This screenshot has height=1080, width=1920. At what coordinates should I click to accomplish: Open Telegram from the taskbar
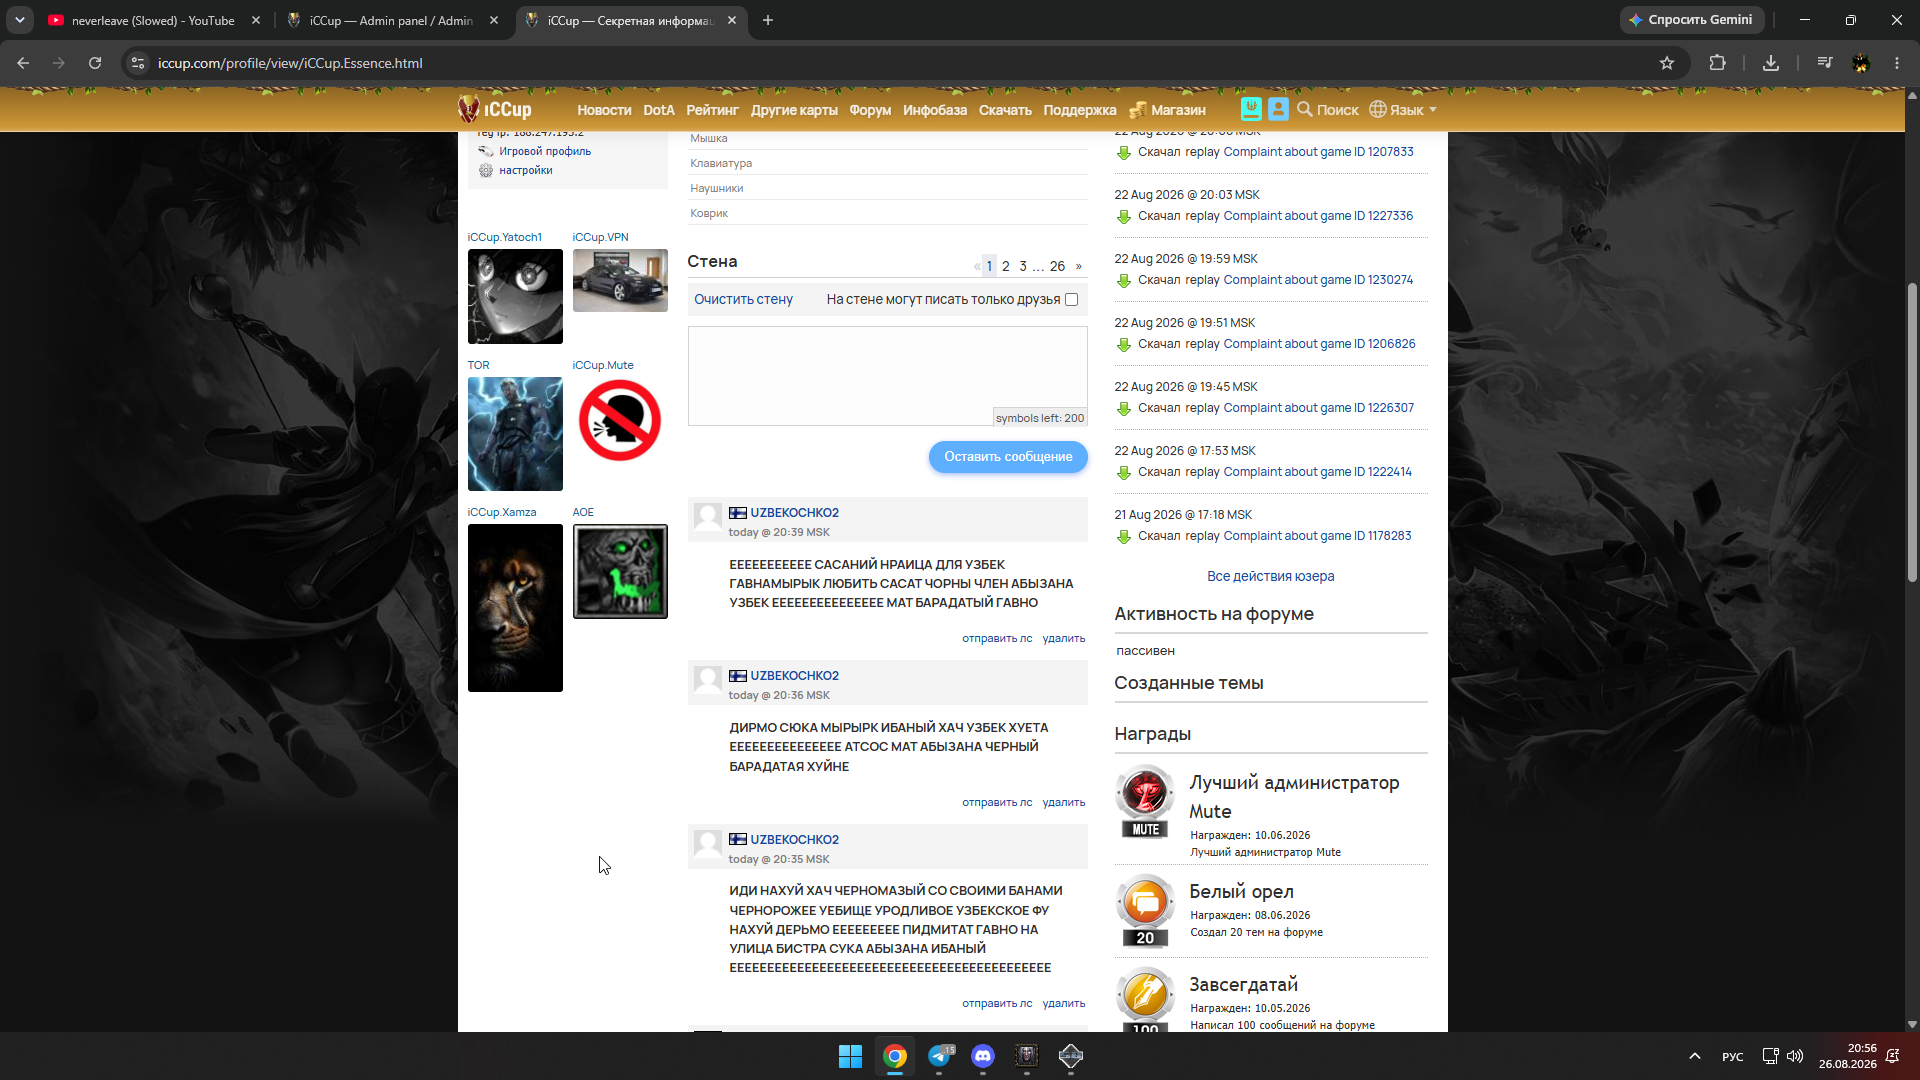pyautogui.click(x=939, y=1056)
